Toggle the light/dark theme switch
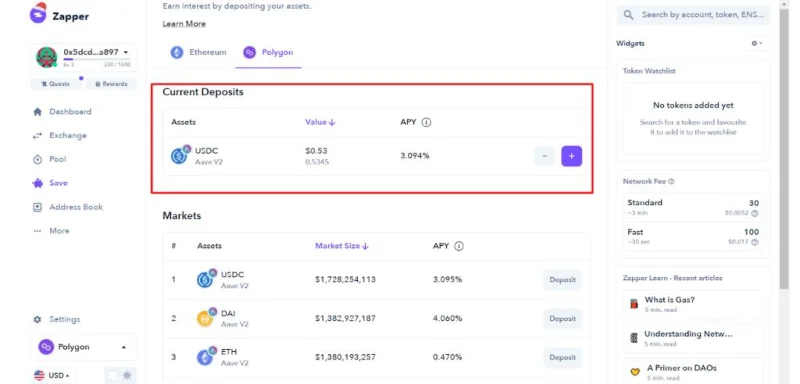This screenshot has height=384, width=800. tap(119, 375)
